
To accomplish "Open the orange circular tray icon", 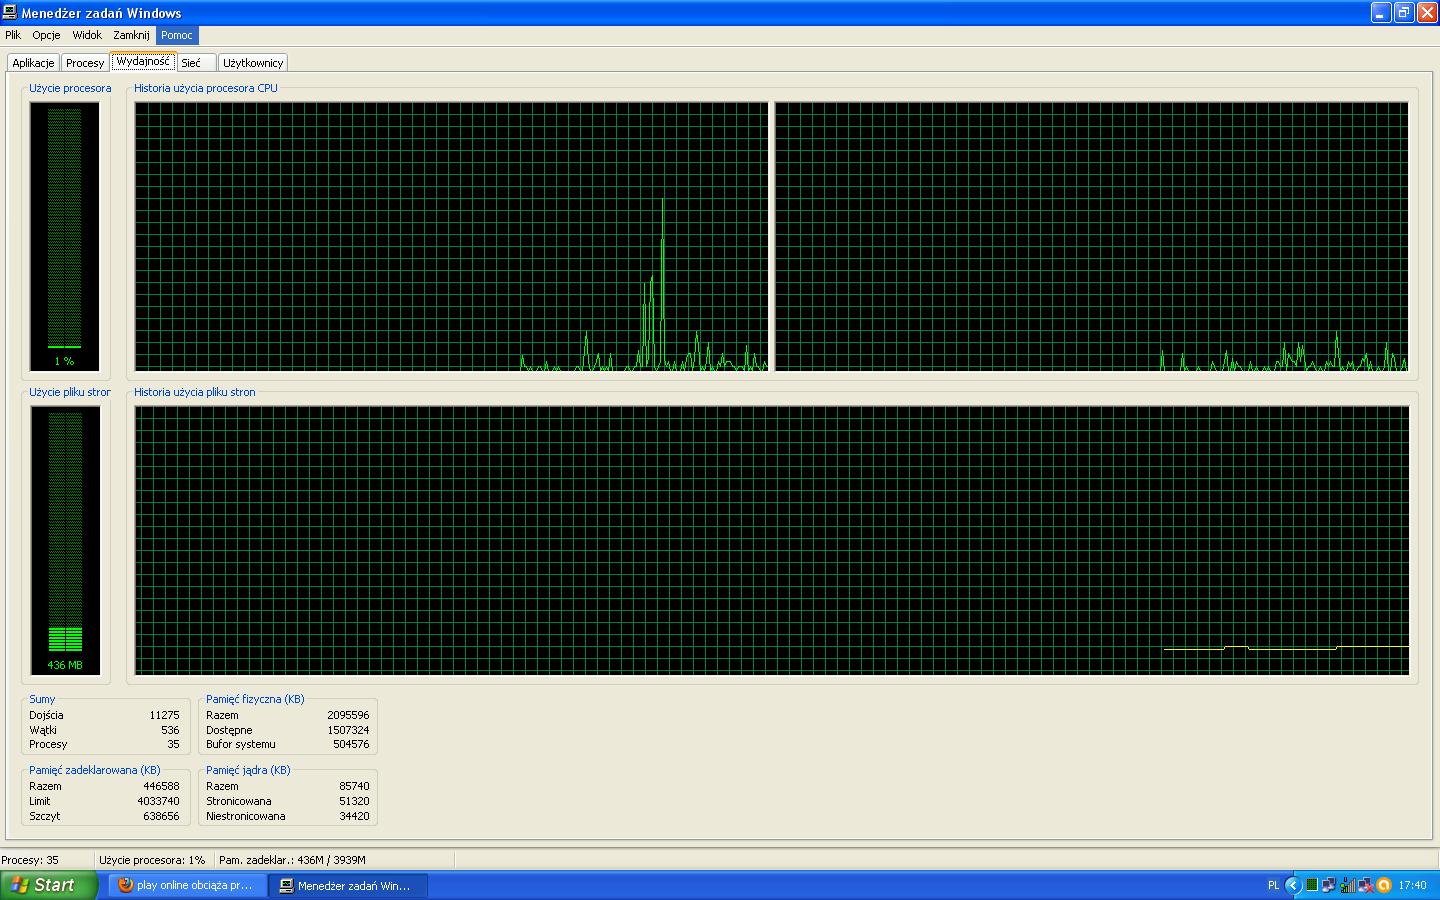I will (x=1384, y=885).
